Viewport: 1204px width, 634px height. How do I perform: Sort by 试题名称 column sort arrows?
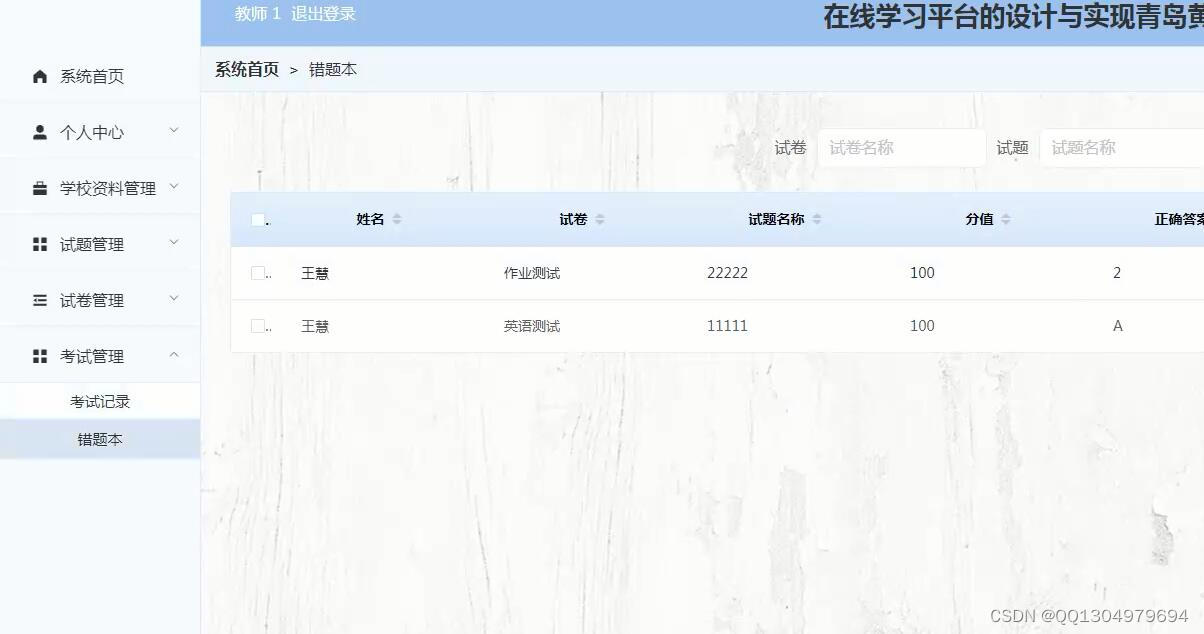[817, 220]
